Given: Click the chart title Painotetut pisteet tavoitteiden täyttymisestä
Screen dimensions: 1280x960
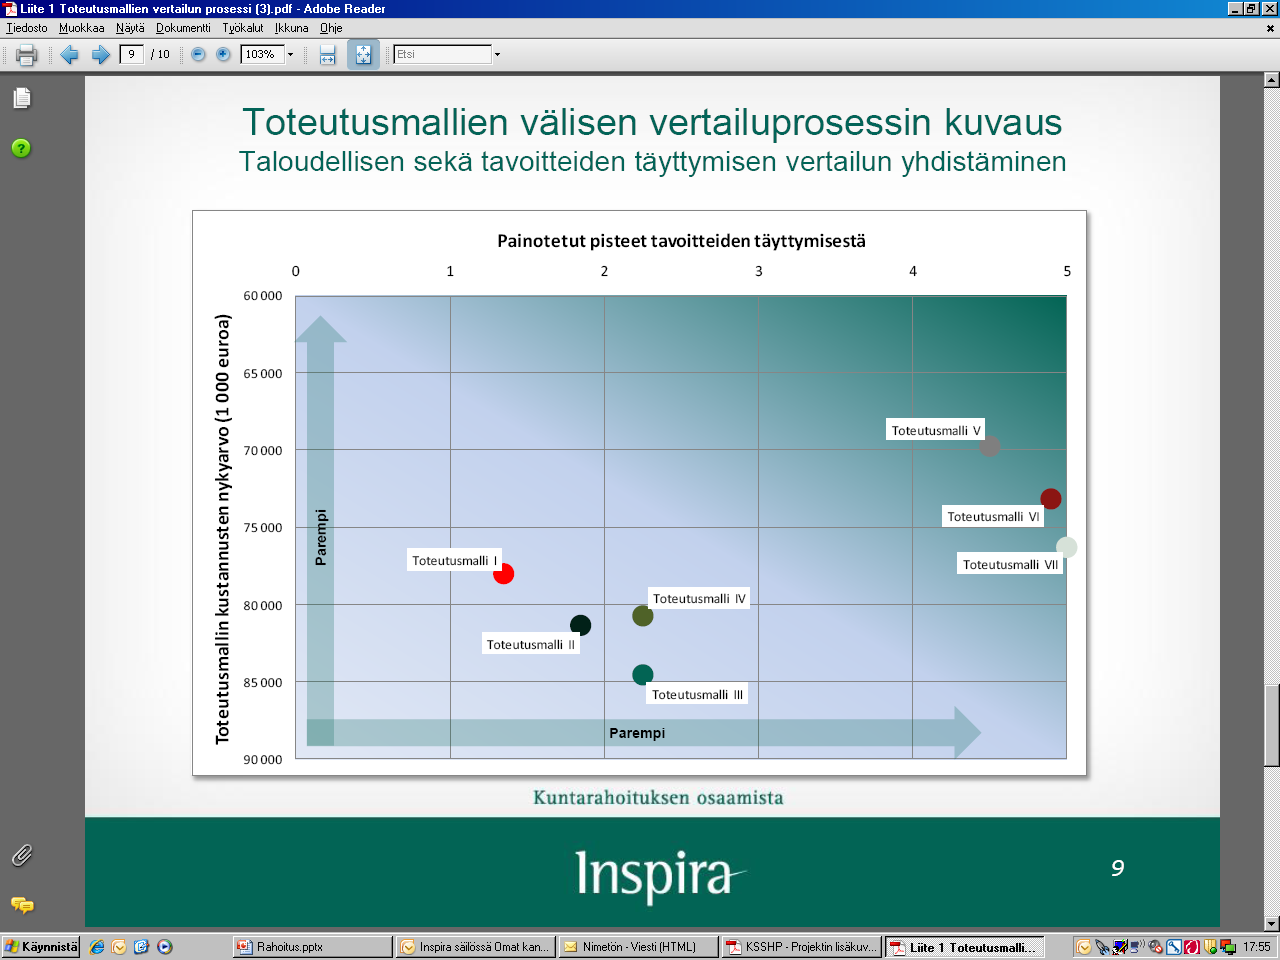Looking at the screenshot, I should (x=682, y=241).
